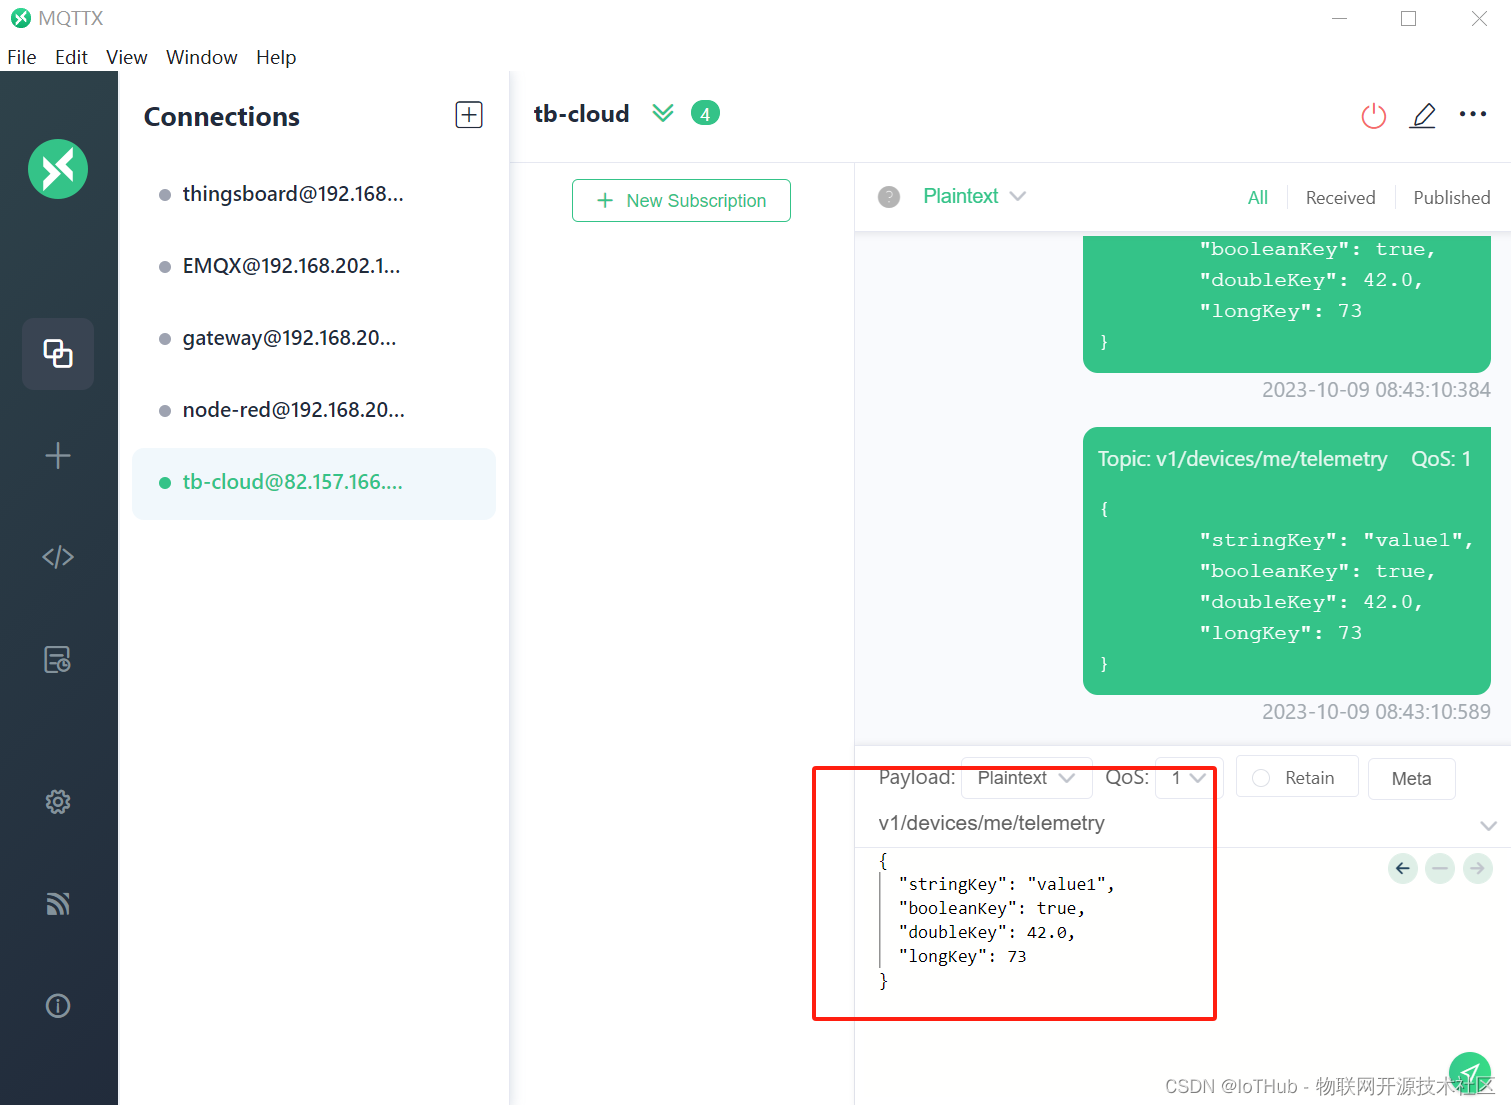
Task: Click the topic field v1/devices/me/telemetry
Action: click(x=1170, y=823)
